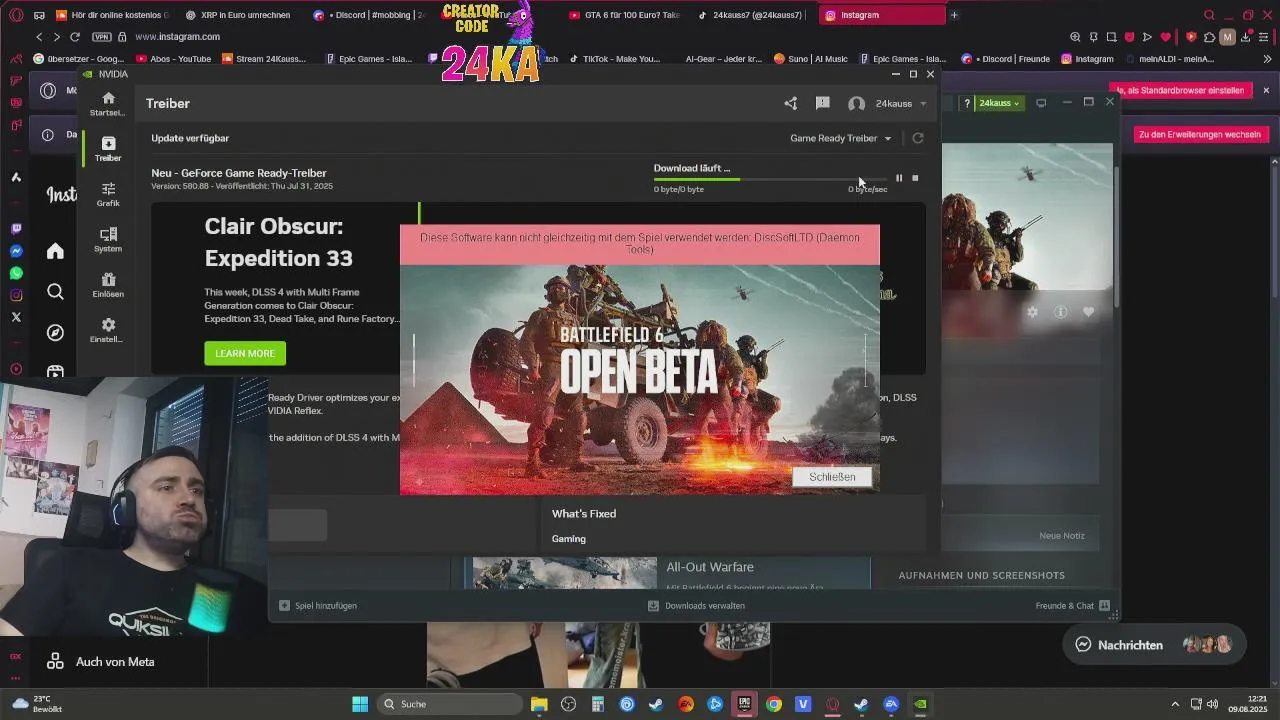Image resolution: width=1280 pixels, height=720 pixels.
Task: Expand the 24kauss account dropdown arrow in NVIDIA
Action: point(923,104)
